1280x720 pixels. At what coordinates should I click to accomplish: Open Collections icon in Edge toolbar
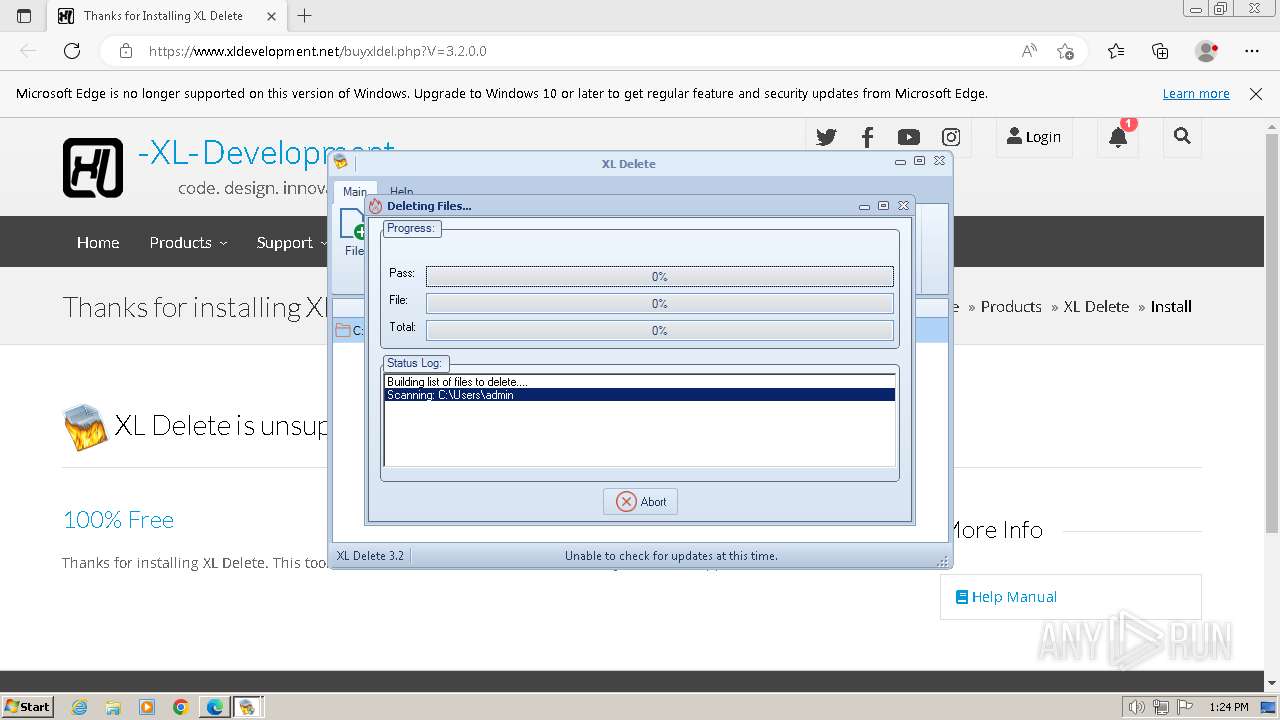pyautogui.click(x=1160, y=51)
